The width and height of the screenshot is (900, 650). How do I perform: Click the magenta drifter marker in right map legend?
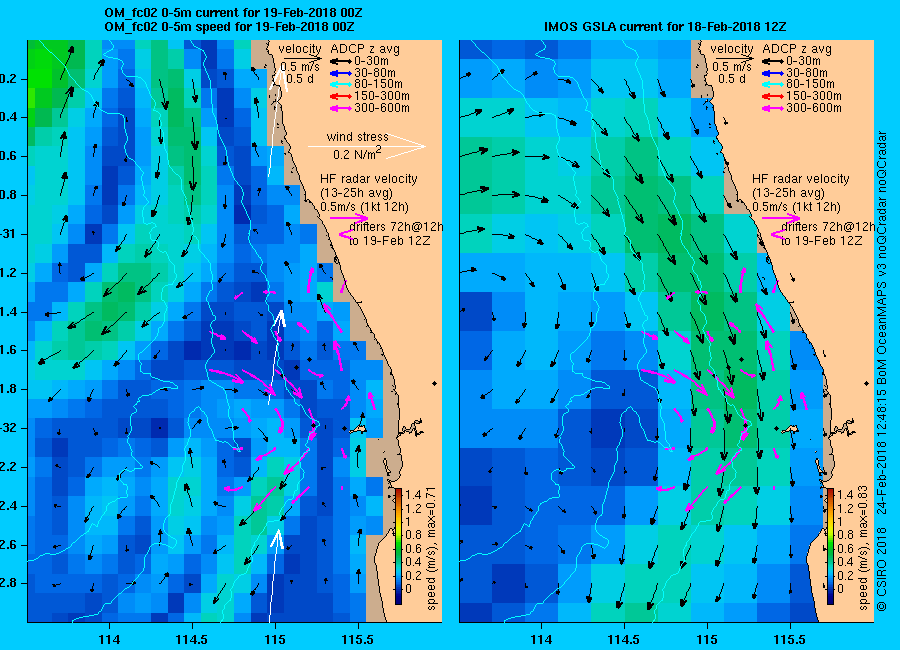[x=777, y=234]
